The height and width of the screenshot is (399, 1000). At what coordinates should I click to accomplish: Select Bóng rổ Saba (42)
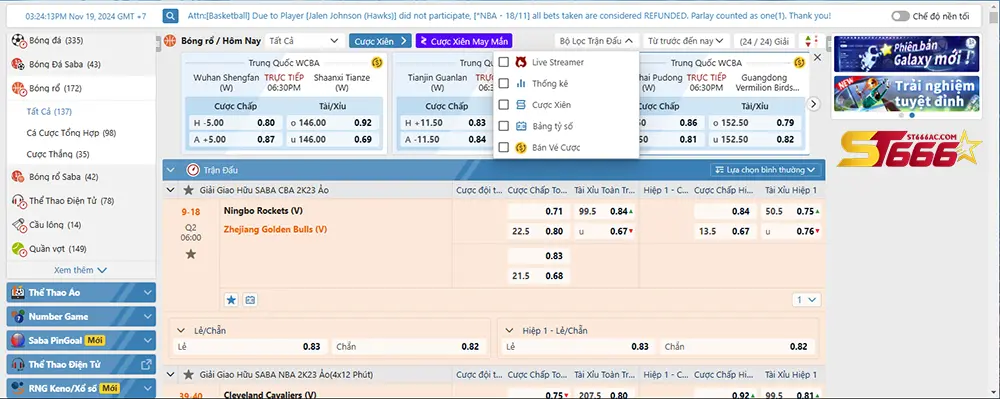pos(81,177)
